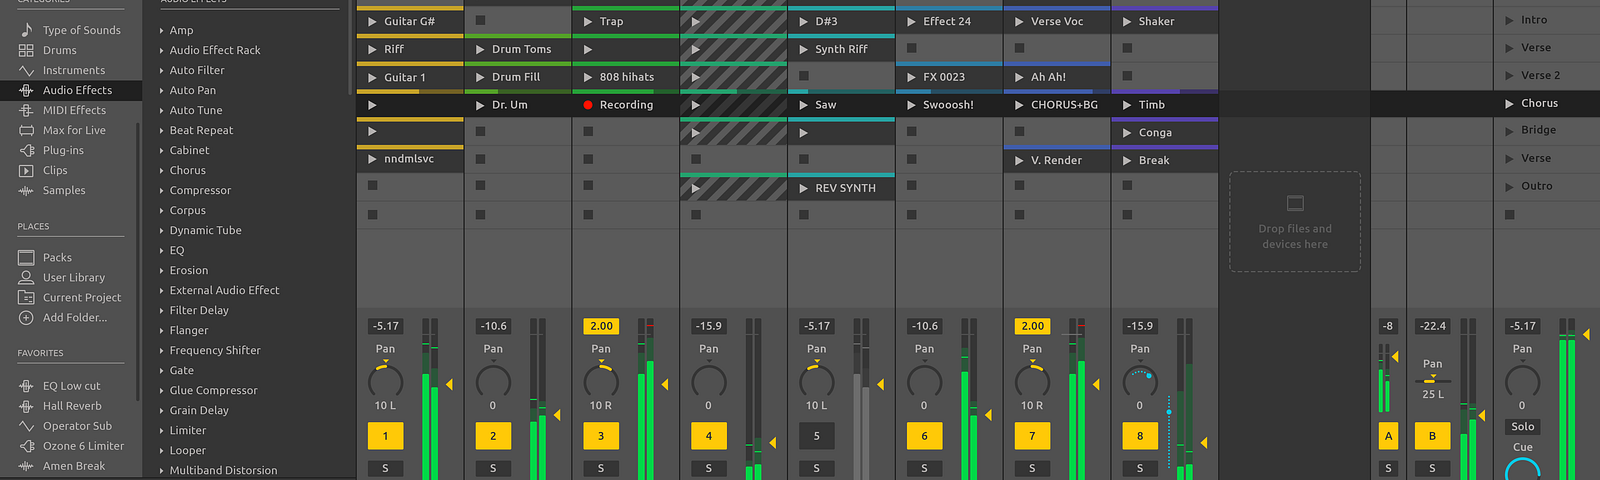Adjust track 7 Pan knob
1600x480 pixels.
pos(1032,381)
